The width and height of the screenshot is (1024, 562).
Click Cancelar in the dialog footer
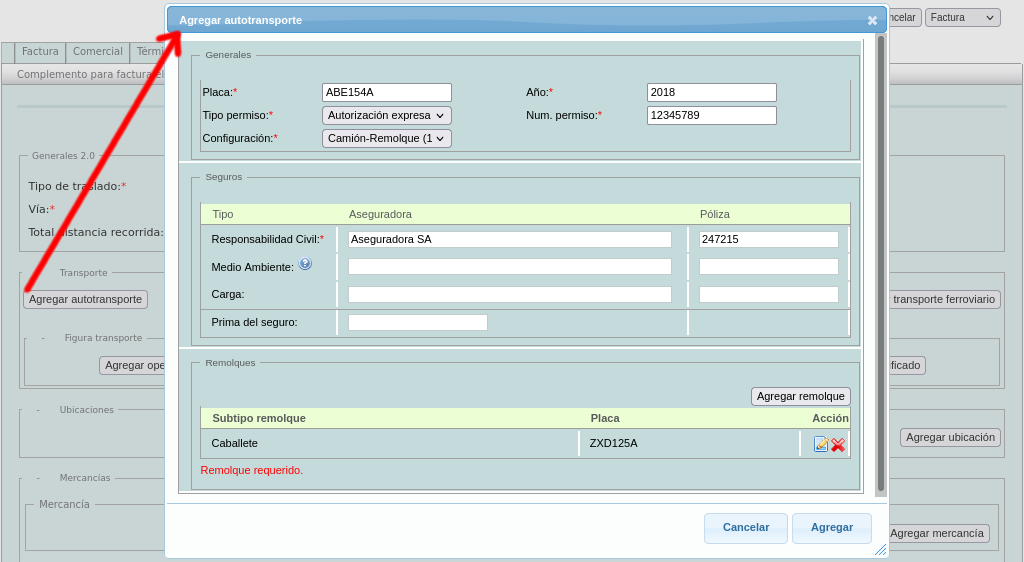746,527
